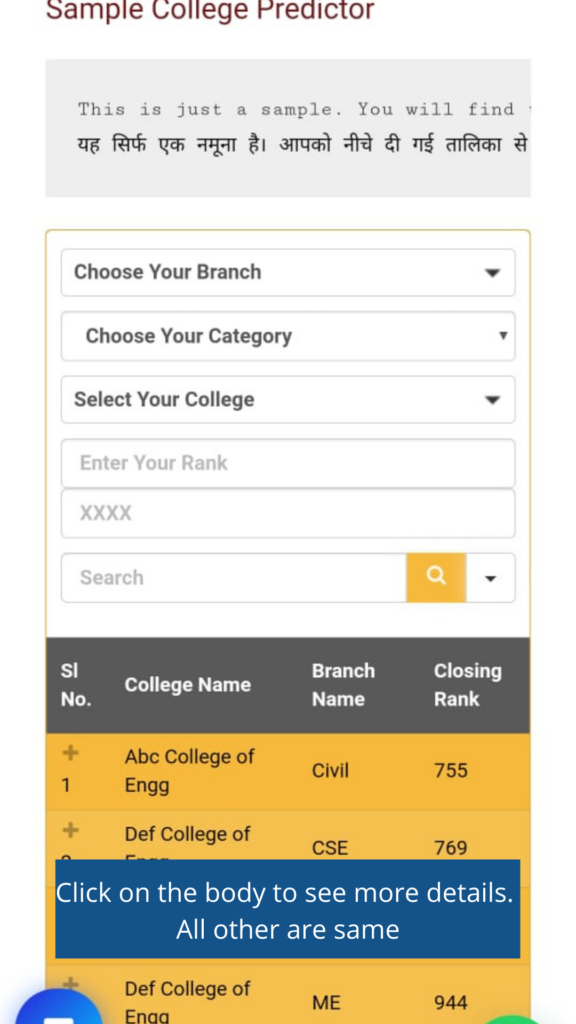
Task: Click closing rank 769 cell
Action: pyautogui.click(x=451, y=848)
